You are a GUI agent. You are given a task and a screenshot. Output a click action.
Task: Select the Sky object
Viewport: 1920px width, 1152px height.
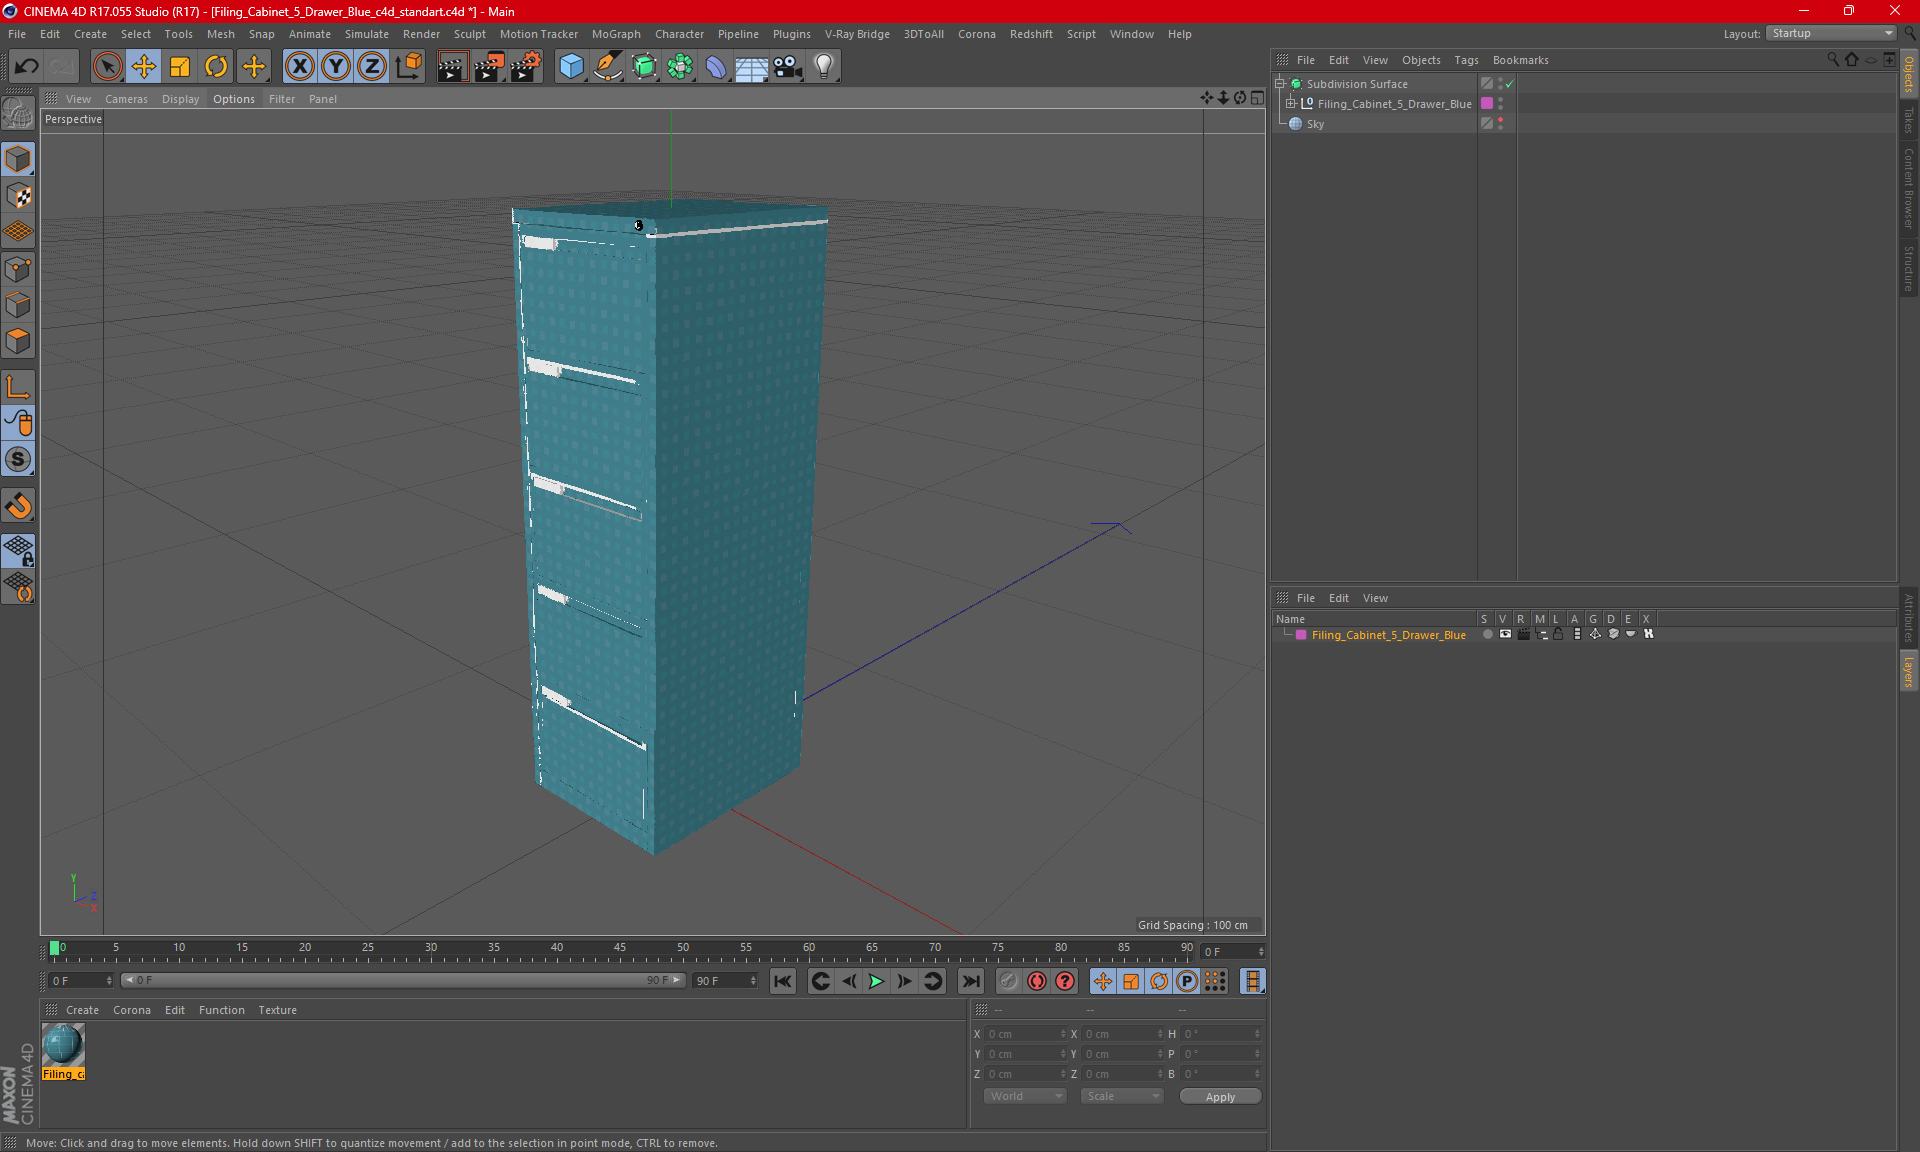click(x=1315, y=124)
